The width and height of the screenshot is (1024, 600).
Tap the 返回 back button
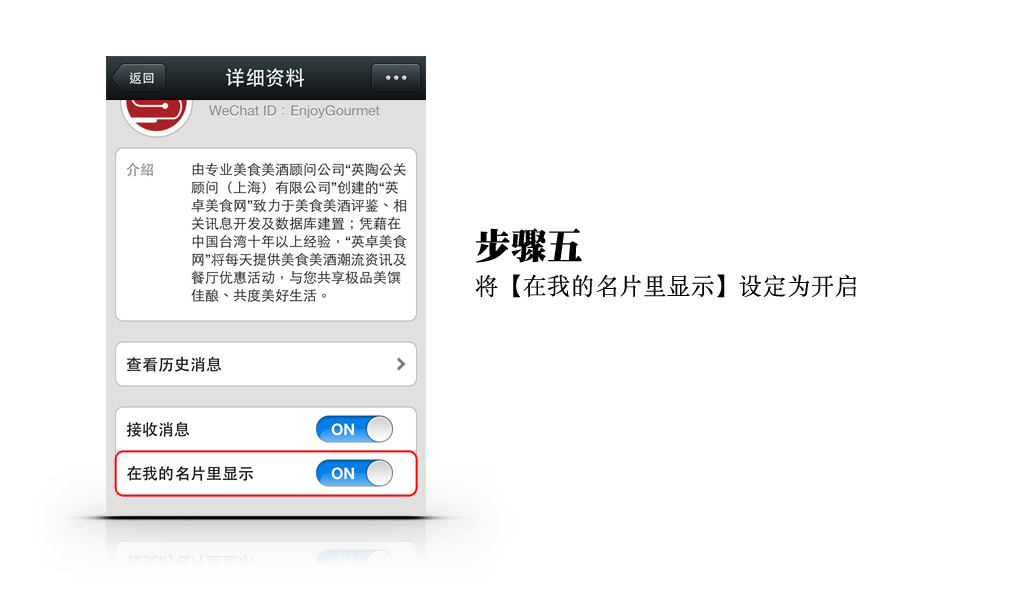tap(139, 78)
